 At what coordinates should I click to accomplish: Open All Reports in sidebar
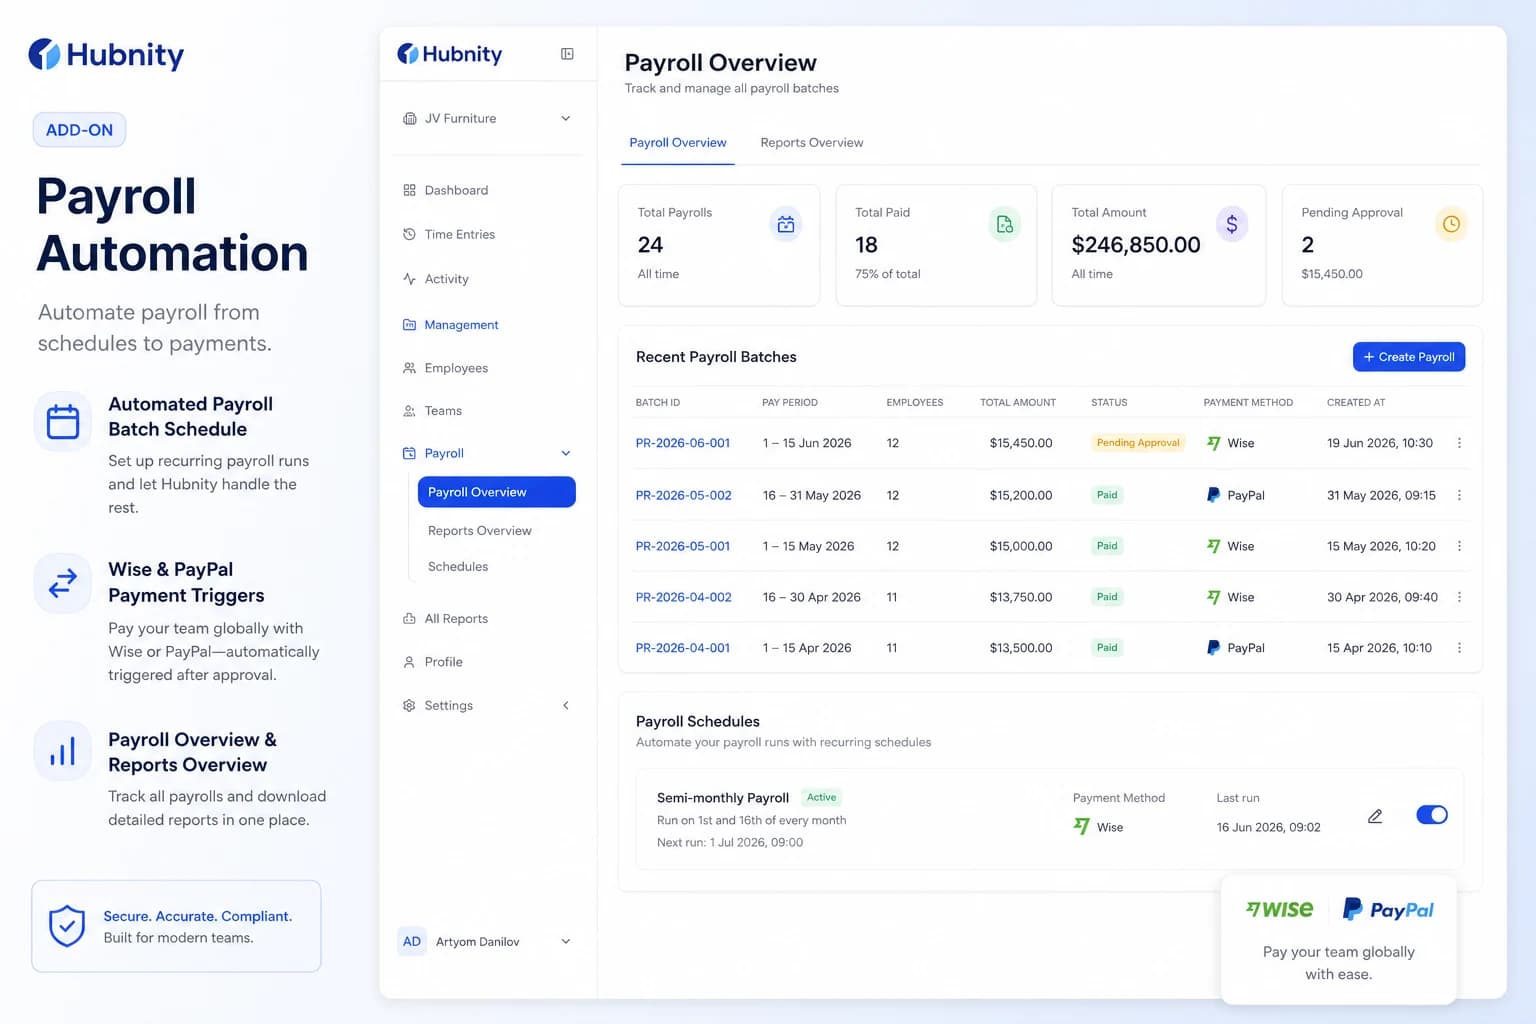pyautogui.click(x=456, y=619)
